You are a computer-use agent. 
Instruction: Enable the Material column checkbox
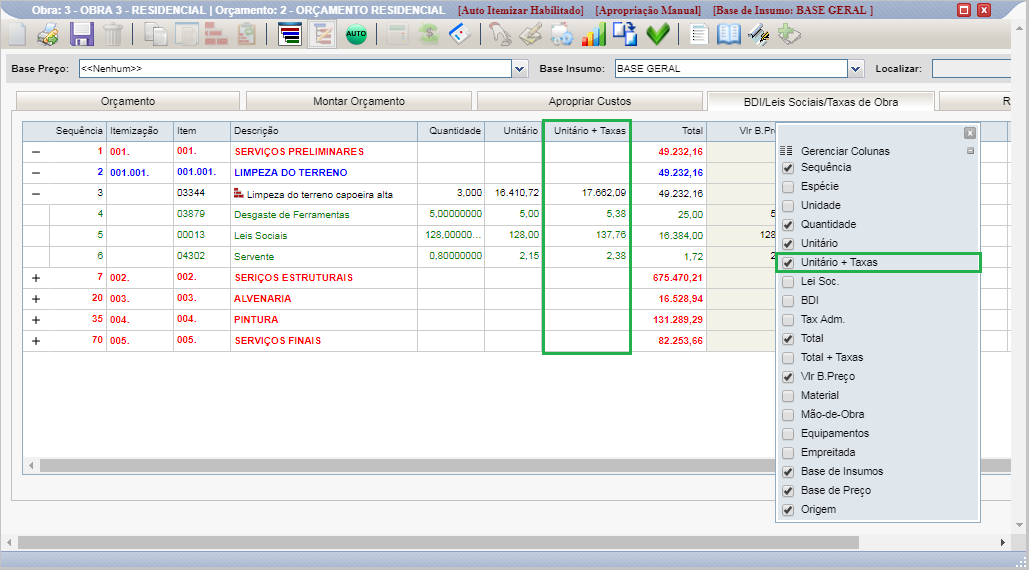tap(788, 396)
